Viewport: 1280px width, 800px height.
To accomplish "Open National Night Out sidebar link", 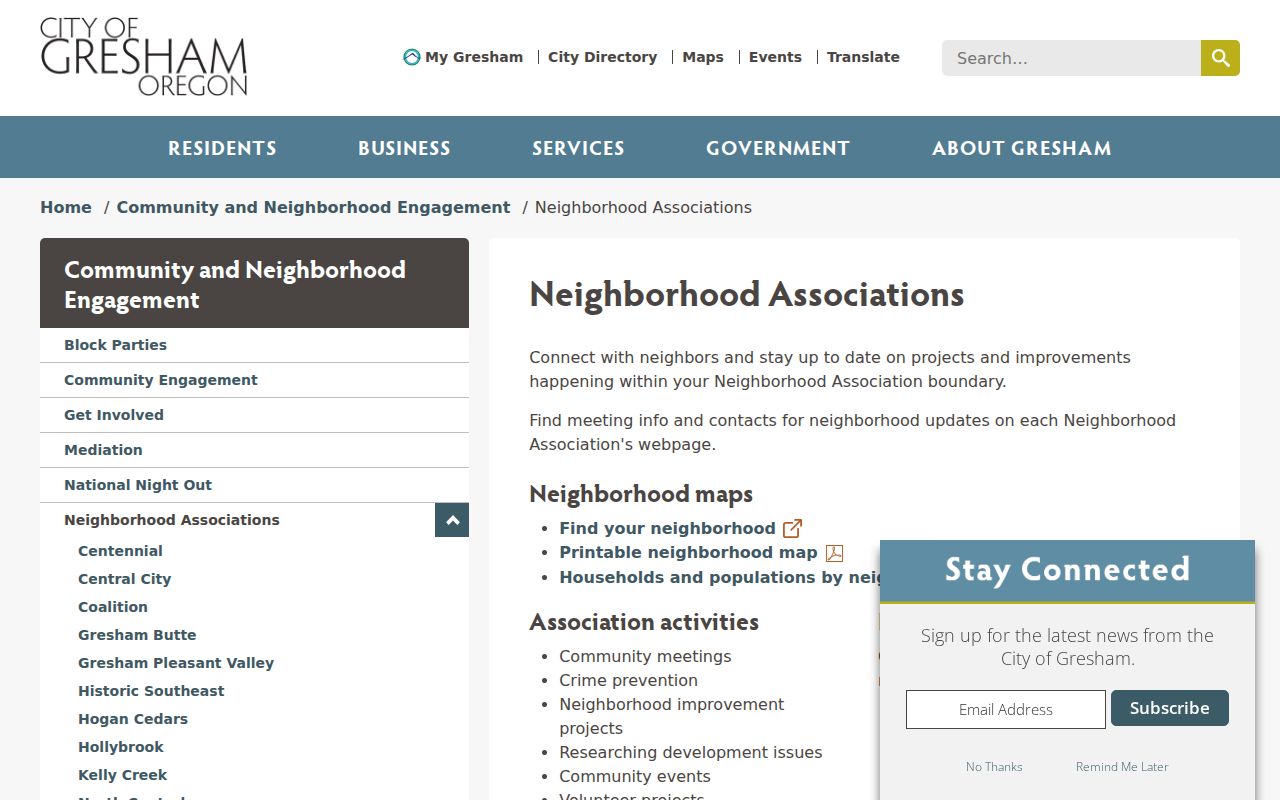I will pos(254,485).
